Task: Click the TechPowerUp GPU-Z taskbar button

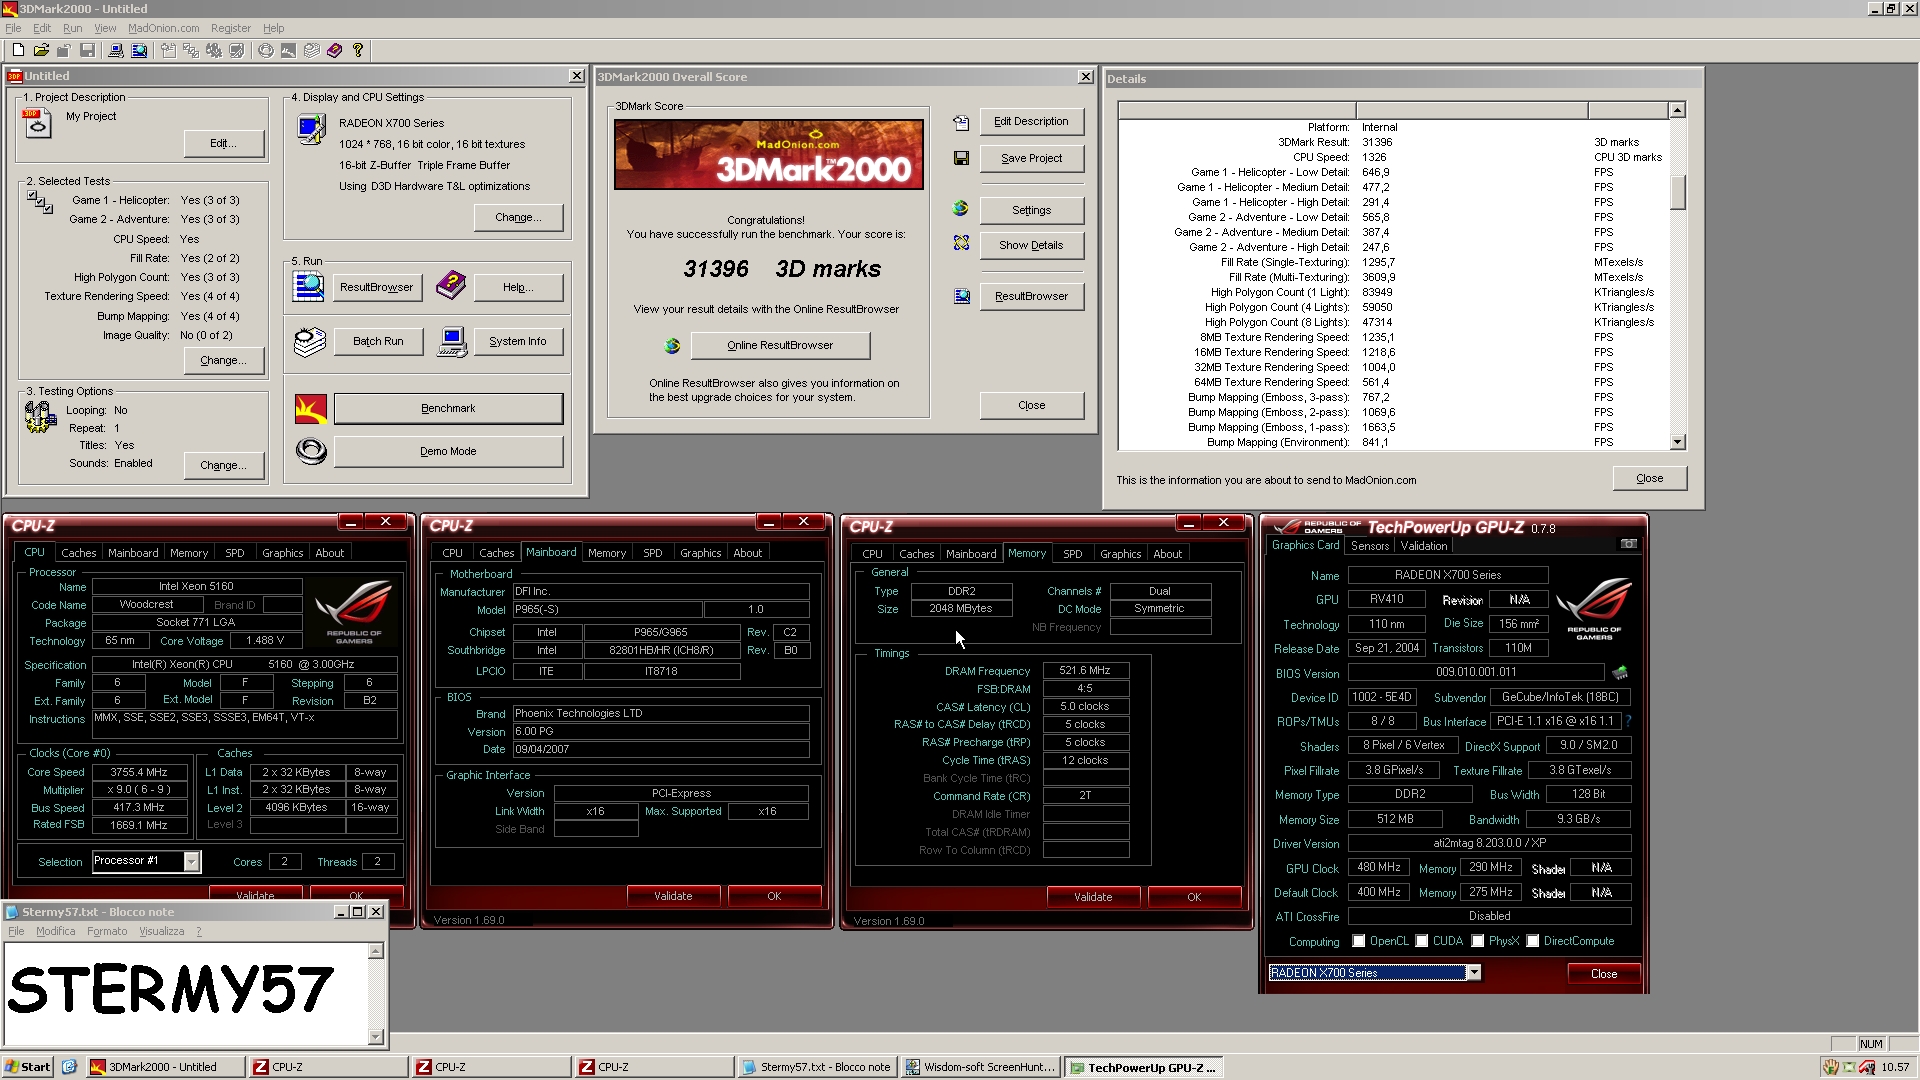Action: 1144,1067
